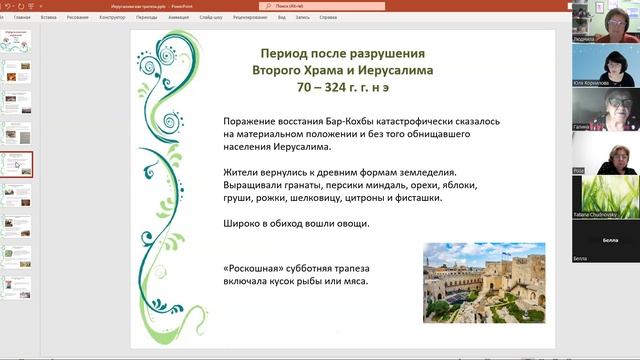Click the highlighted current slide thumbnail

(16, 164)
